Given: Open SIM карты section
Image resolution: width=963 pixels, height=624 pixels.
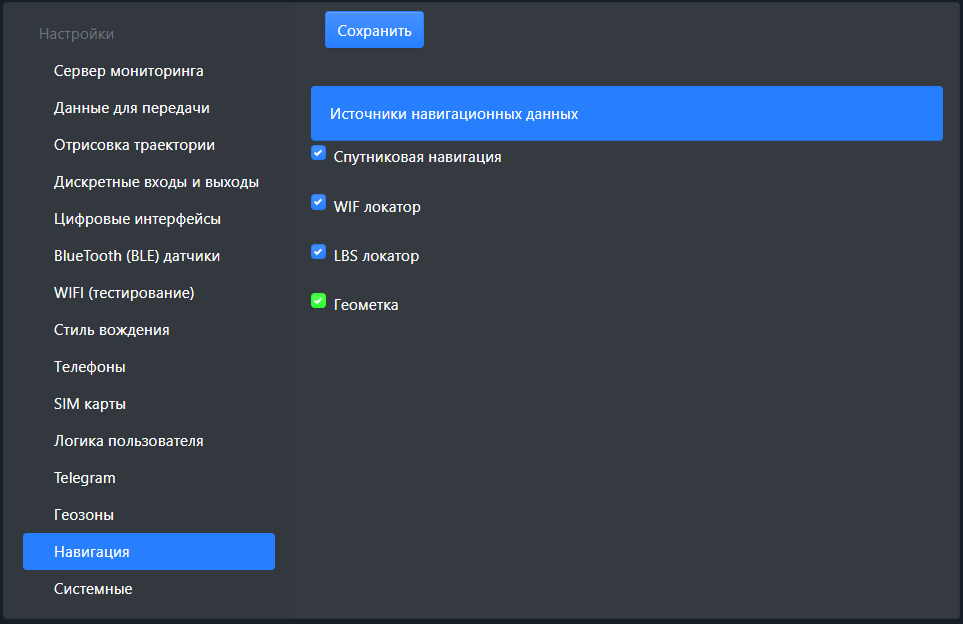Looking at the screenshot, I should 90,404.
